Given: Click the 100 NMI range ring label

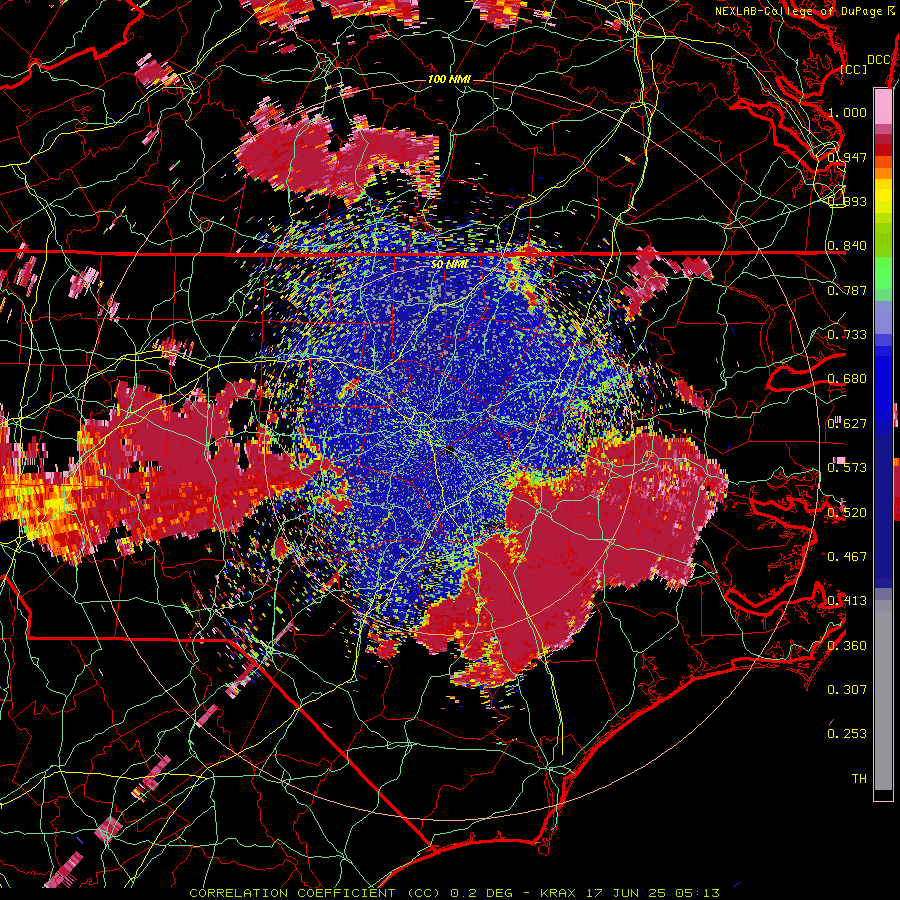Looking at the screenshot, I should pos(449,79).
